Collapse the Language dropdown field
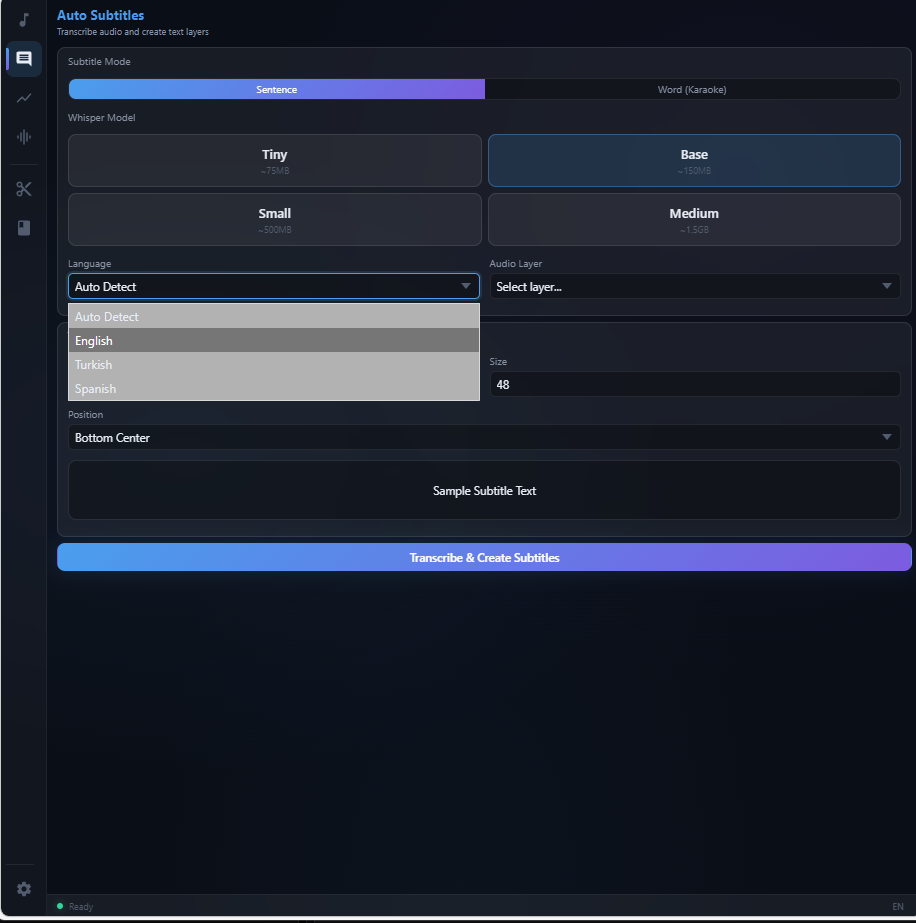Screen dimensions: 916x923 [274, 286]
